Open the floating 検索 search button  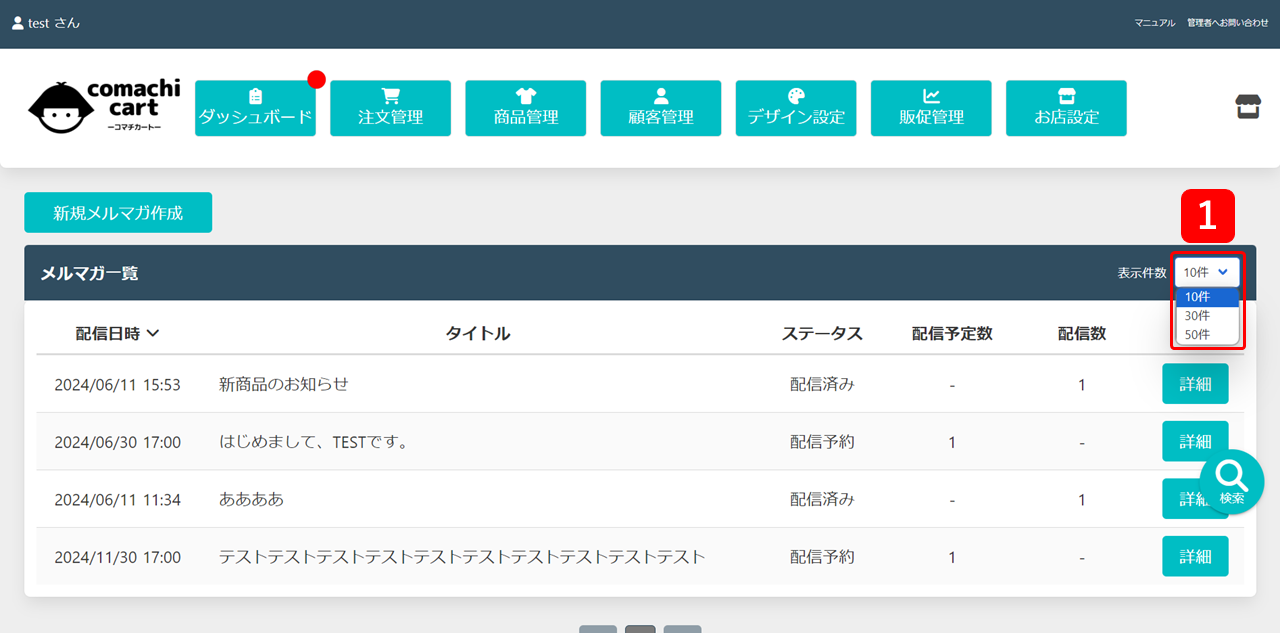1232,481
